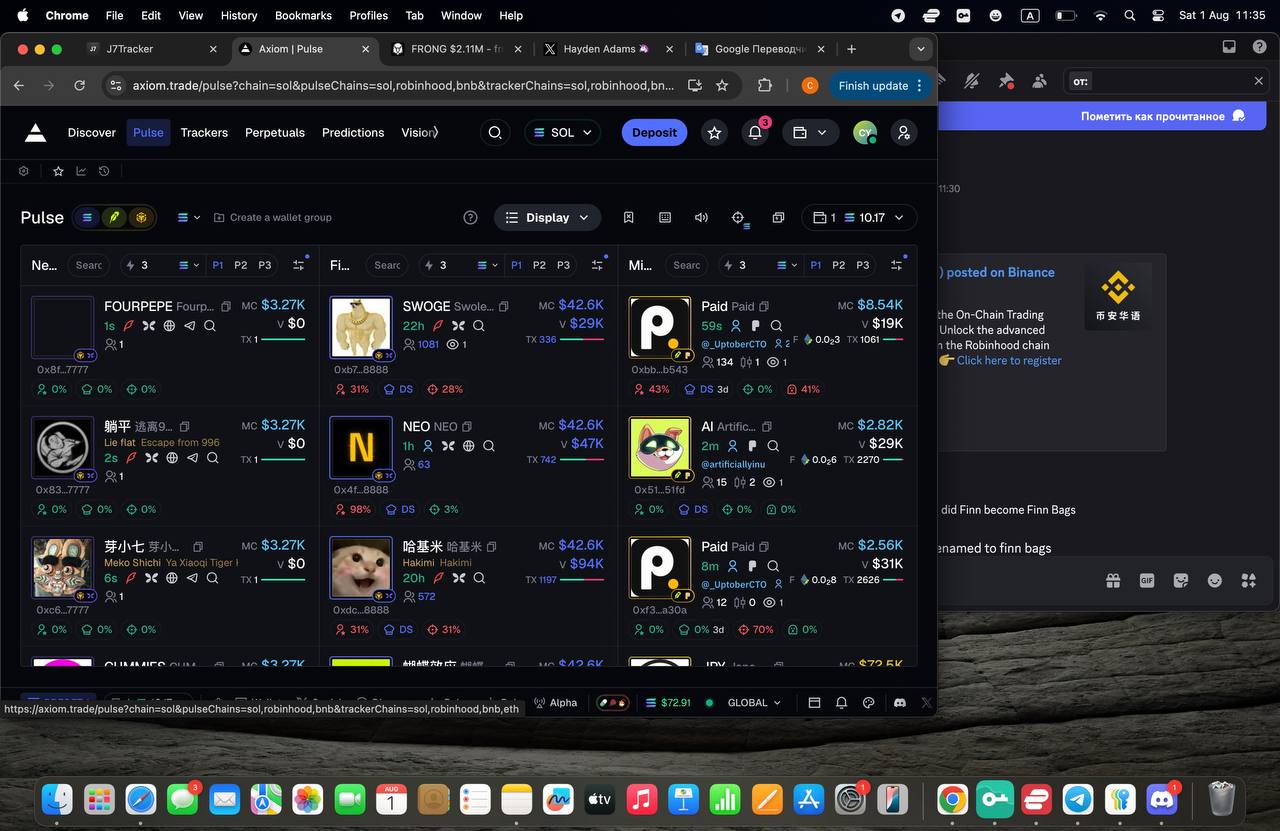
Task: Open the Discord icon in Axiom footer
Action: (x=900, y=703)
